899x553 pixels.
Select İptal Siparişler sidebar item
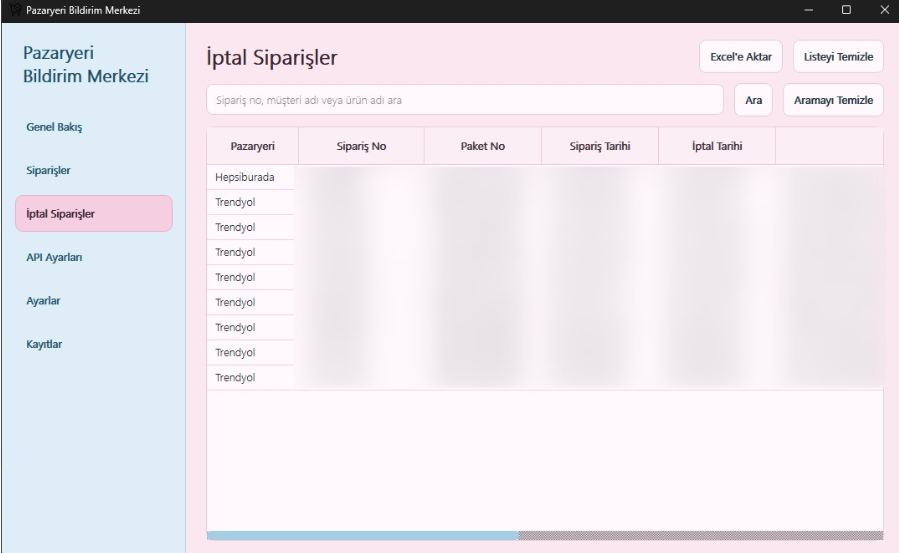93,214
